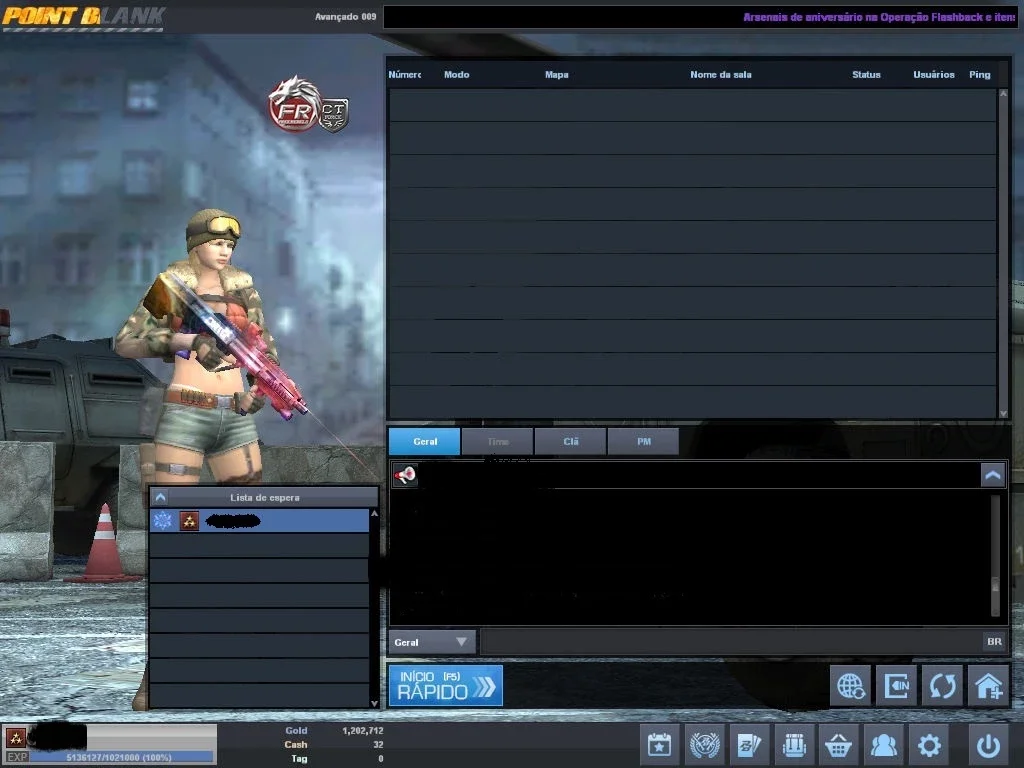Open the settings gear icon

click(x=929, y=745)
